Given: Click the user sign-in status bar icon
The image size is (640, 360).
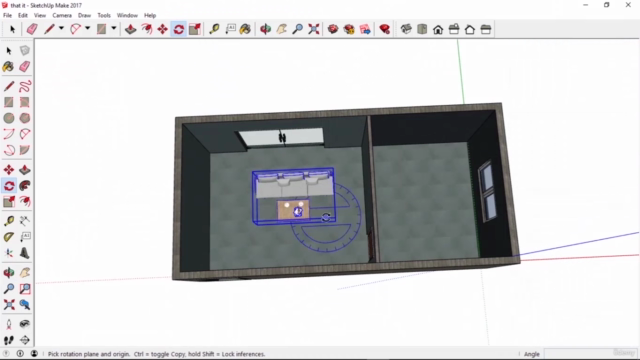Looking at the screenshot, I should pos(34,353).
